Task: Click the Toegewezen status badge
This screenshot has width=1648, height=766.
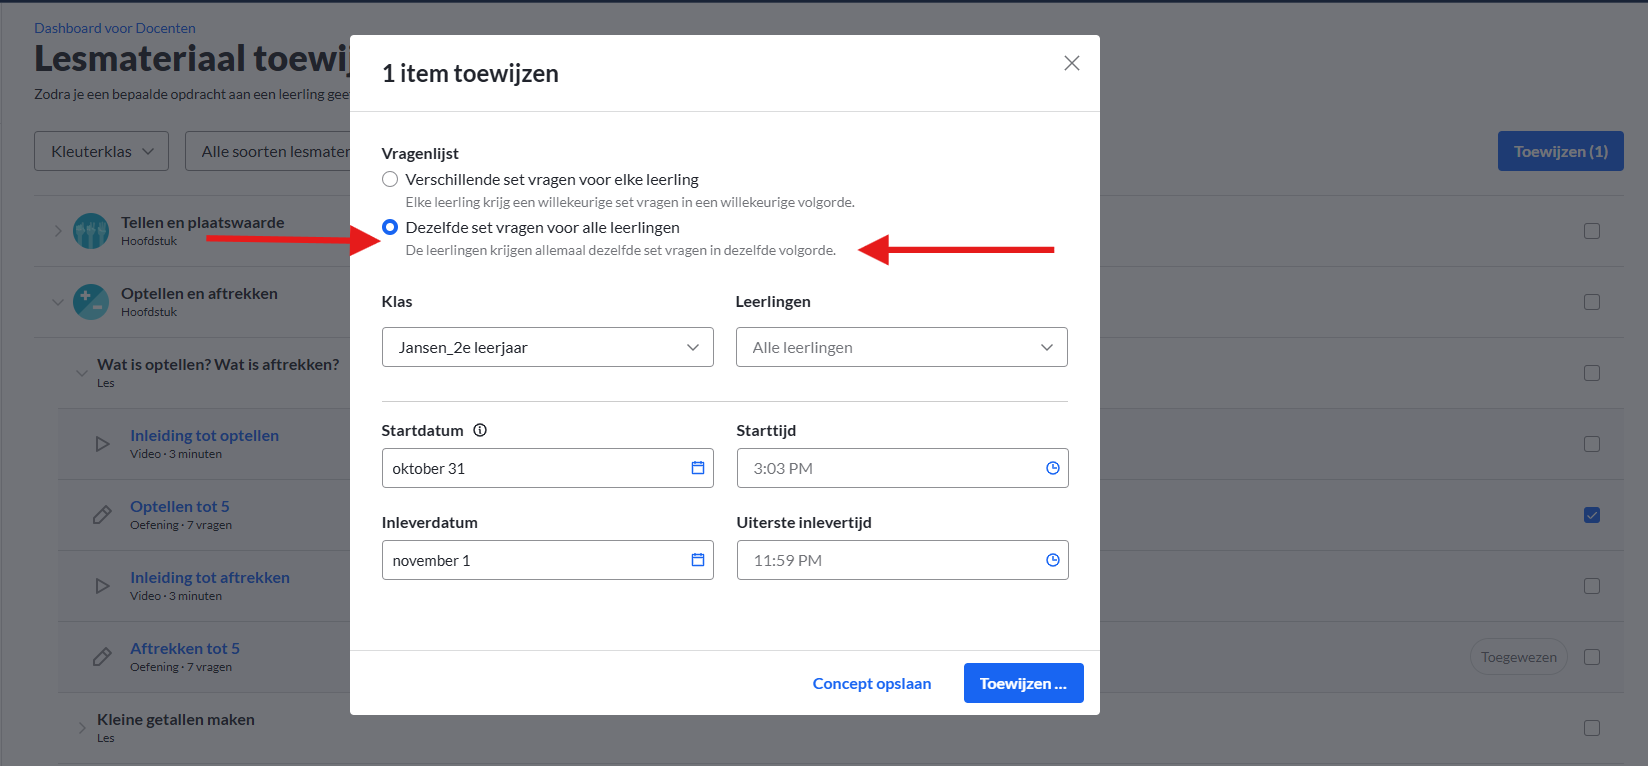Action: pyautogui.click(x=1518, y=657)
